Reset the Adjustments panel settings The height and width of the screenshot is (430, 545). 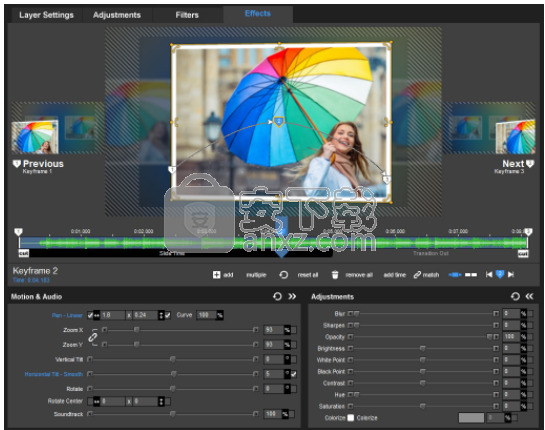point(515,296)
